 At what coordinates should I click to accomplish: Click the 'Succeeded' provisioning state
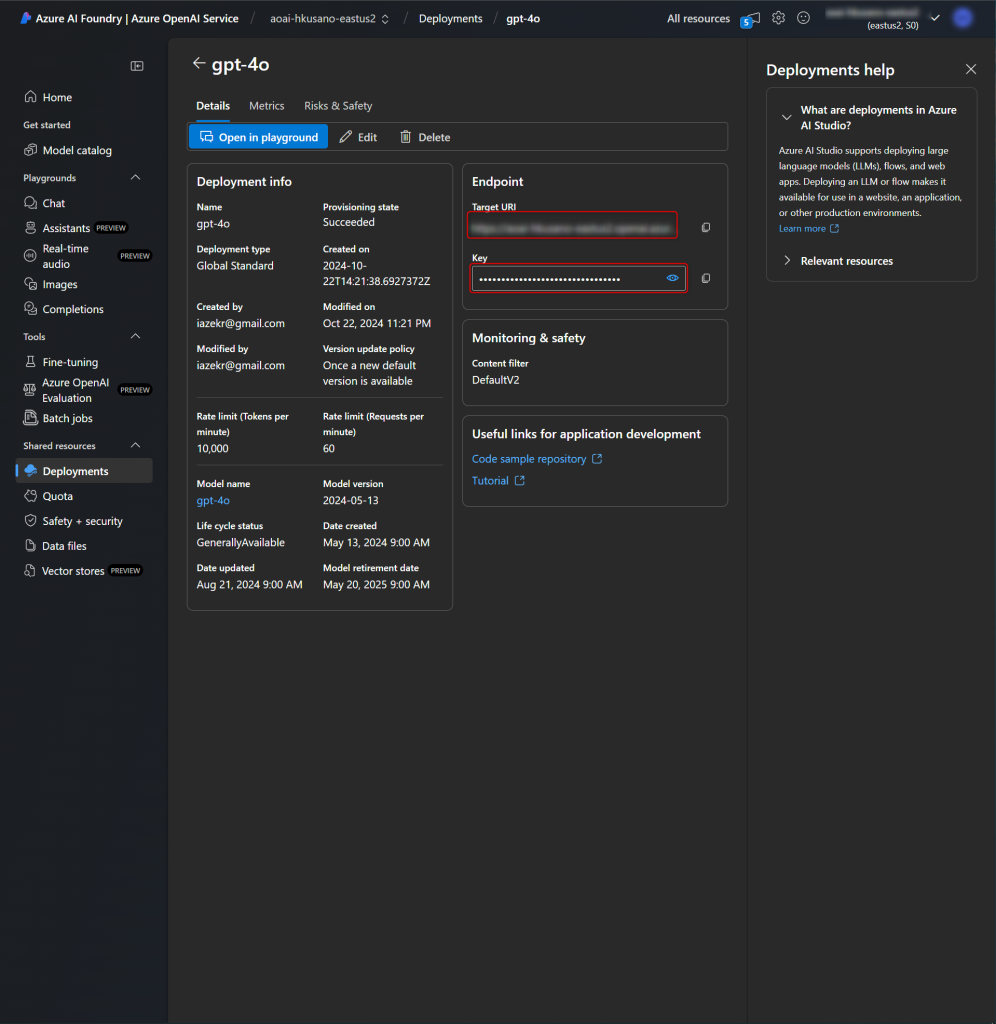click(x=349, y=222)
